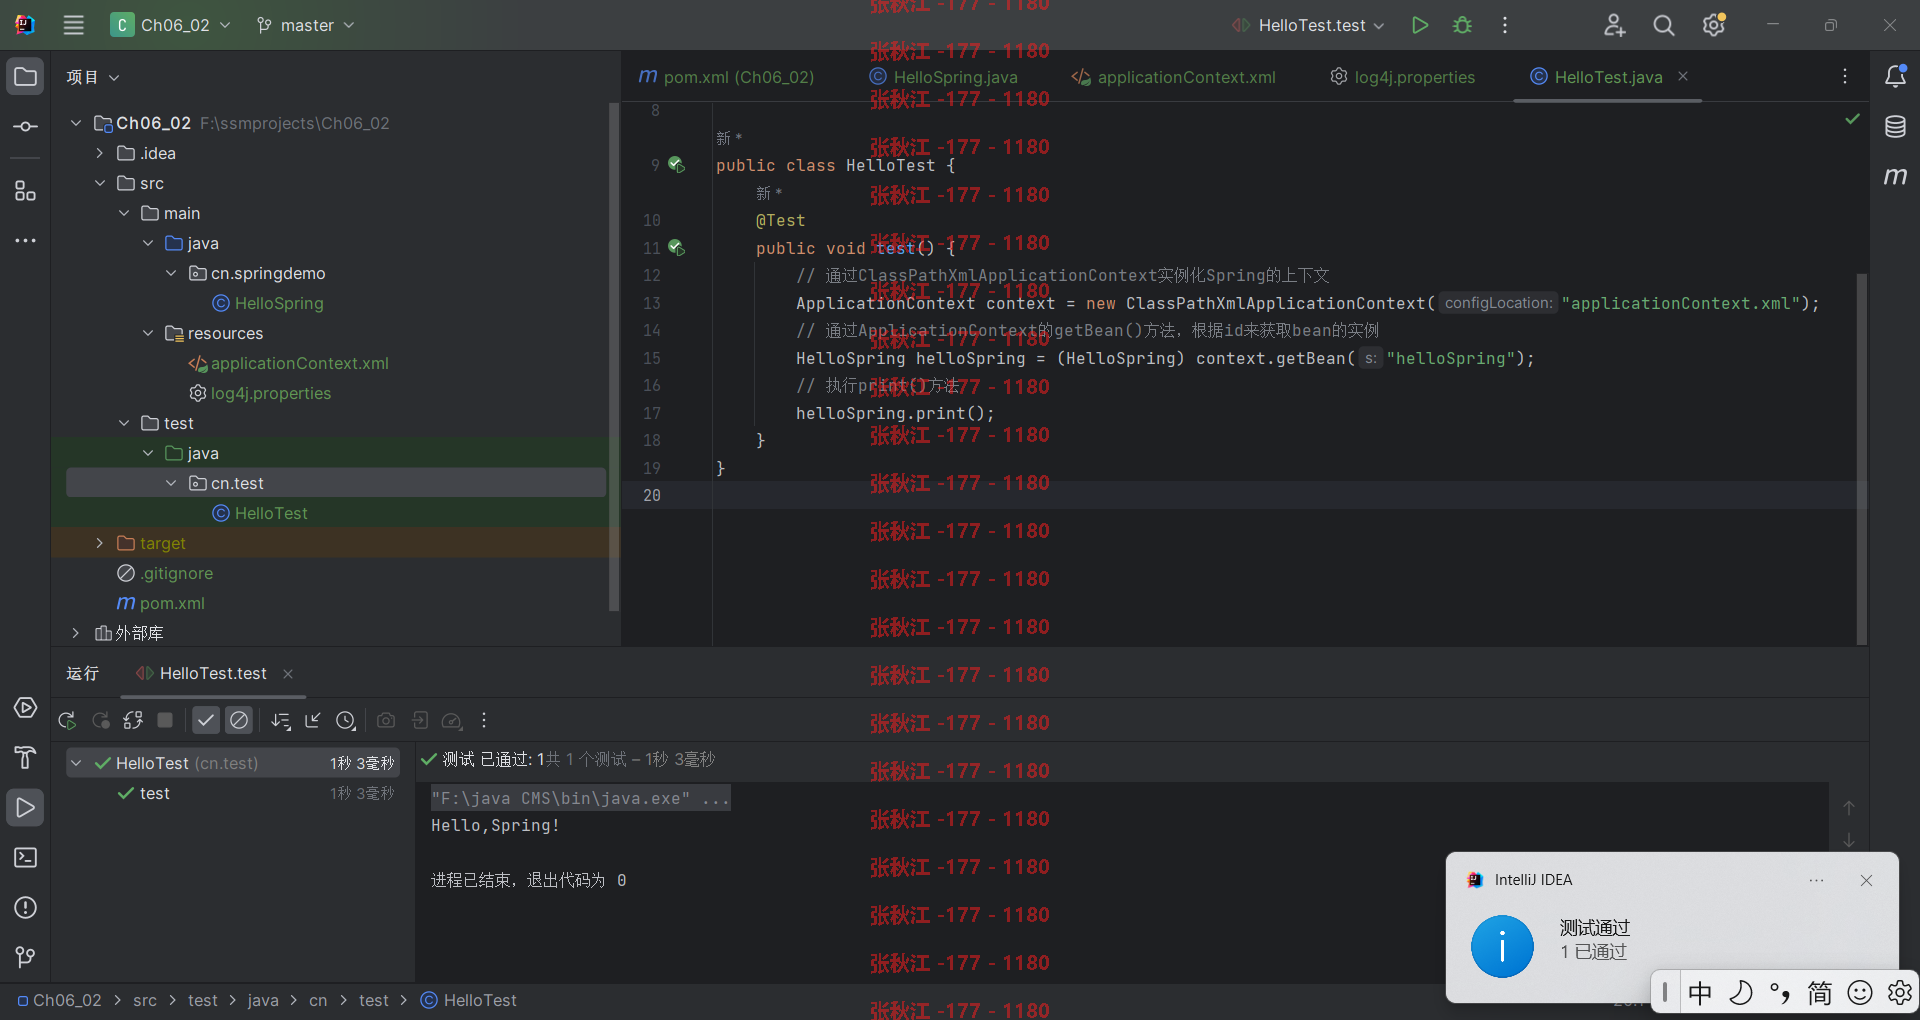
Task: Click the green inspection checkmark widget
Action: [1852, 119]
